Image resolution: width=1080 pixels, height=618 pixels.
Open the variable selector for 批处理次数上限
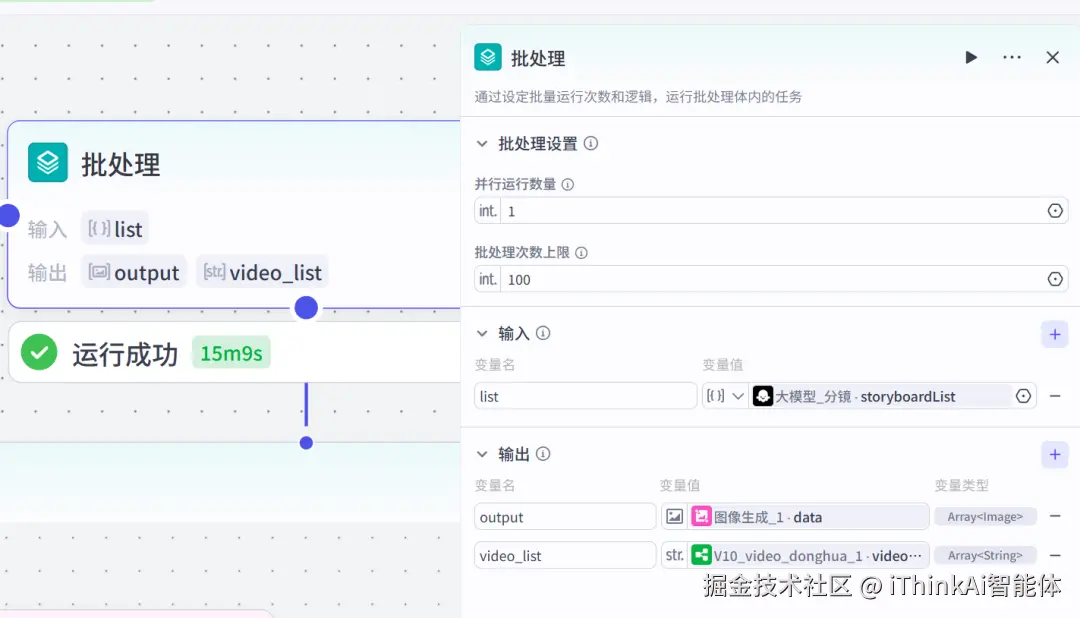pyautogui.click(x=1055, y=279)
